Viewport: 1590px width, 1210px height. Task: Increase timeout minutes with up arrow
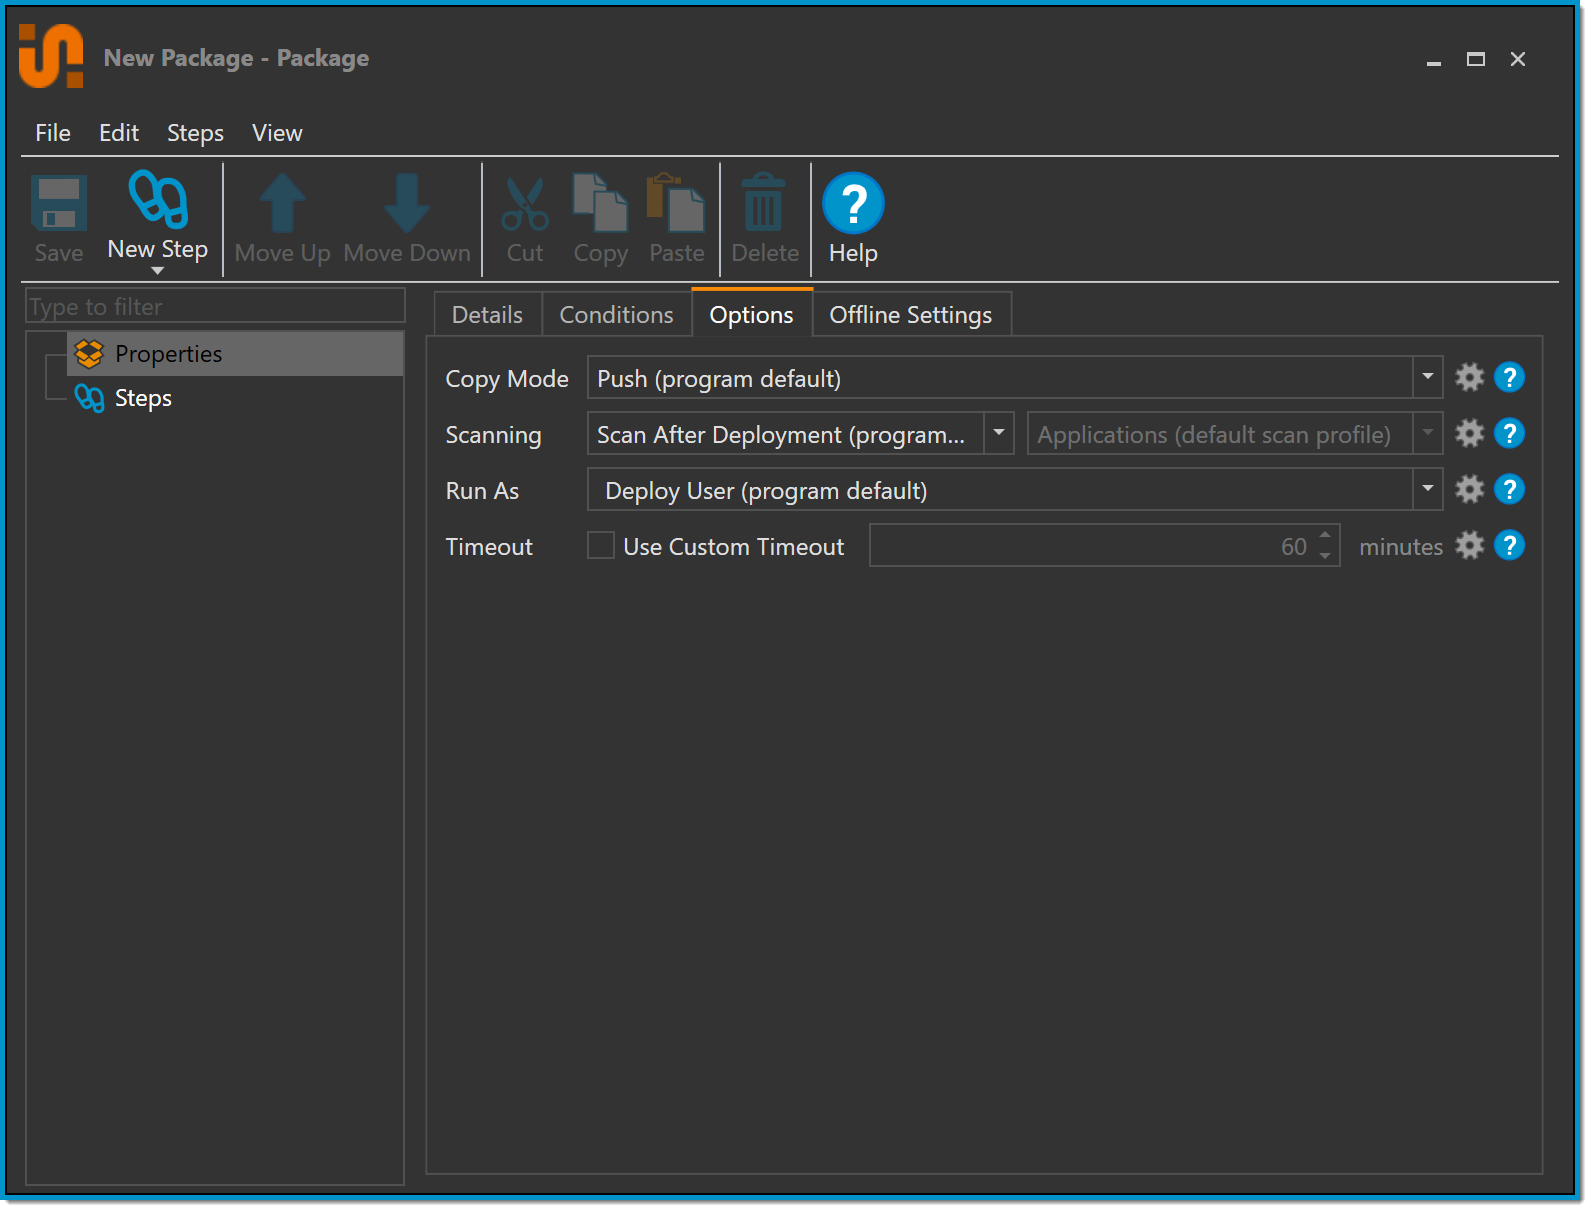point(1325,536)
